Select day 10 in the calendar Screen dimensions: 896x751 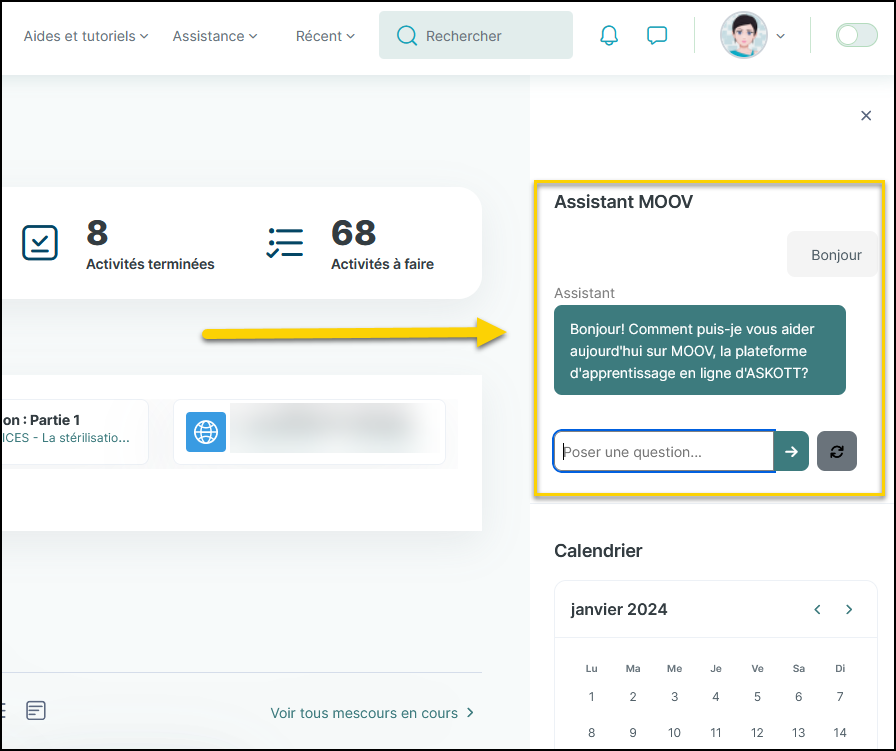[674, 733]
